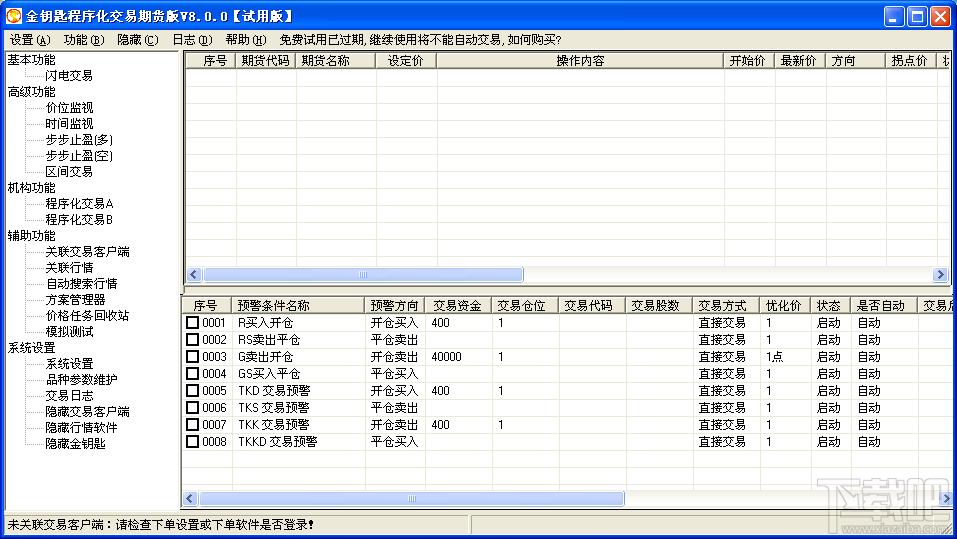Select 价位监视 tree item
The image size is (957, 539).
(69, 107)
